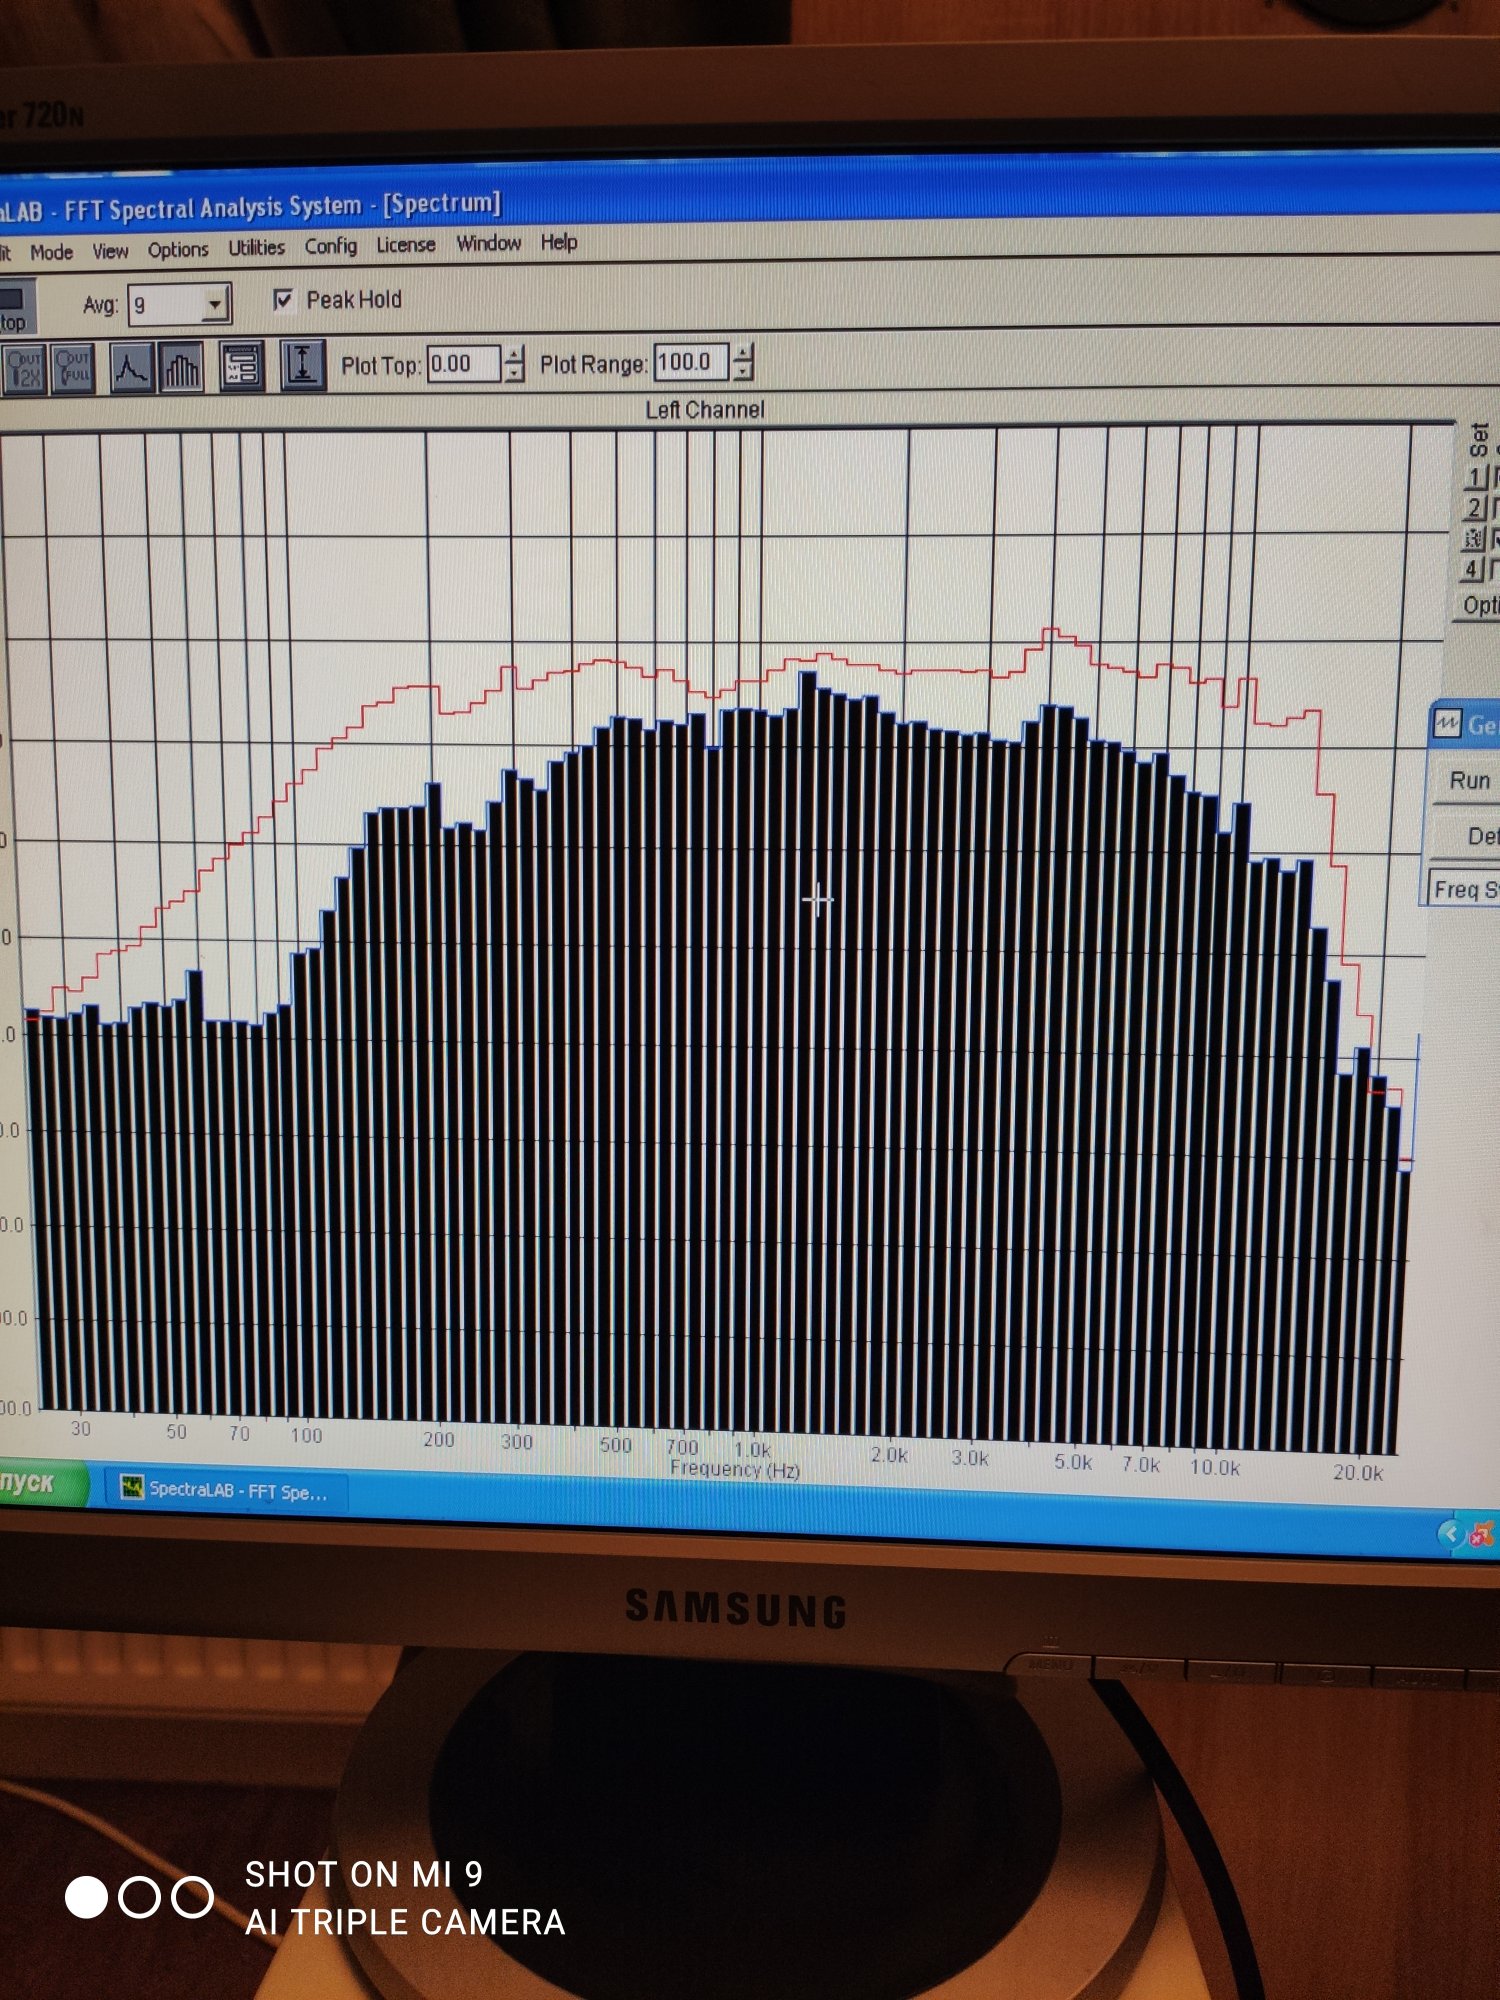Decrease Plot Top with down arrow
The height and width of the screenshot is (2000, 1500).
514,373
